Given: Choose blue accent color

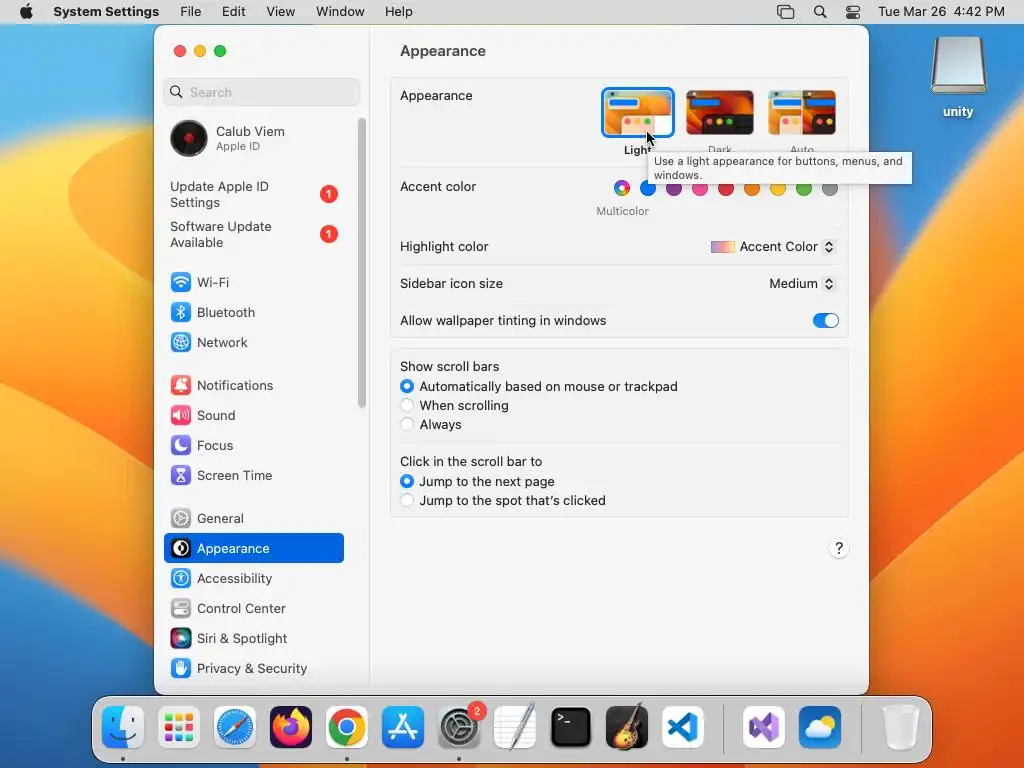Looking at the screenshot, I should tap(648, 189).
